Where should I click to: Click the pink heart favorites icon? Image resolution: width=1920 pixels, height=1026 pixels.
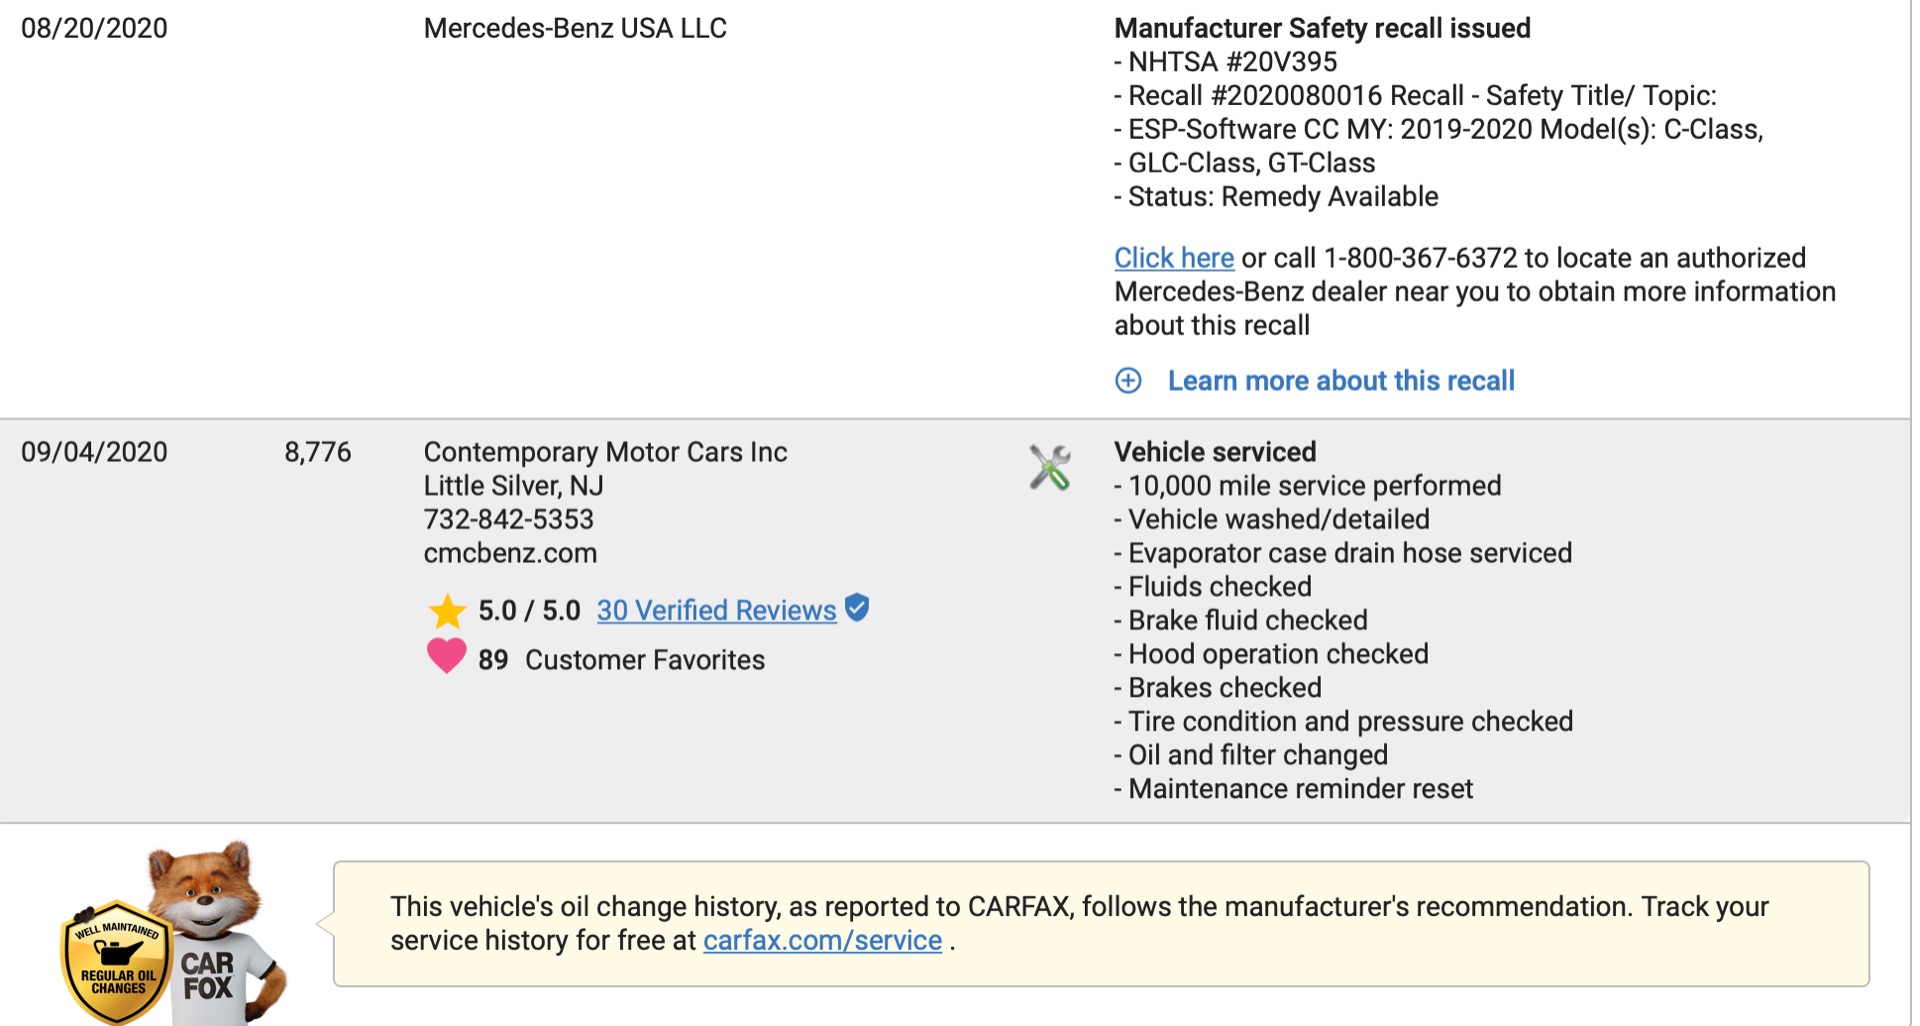coord(446,656)
